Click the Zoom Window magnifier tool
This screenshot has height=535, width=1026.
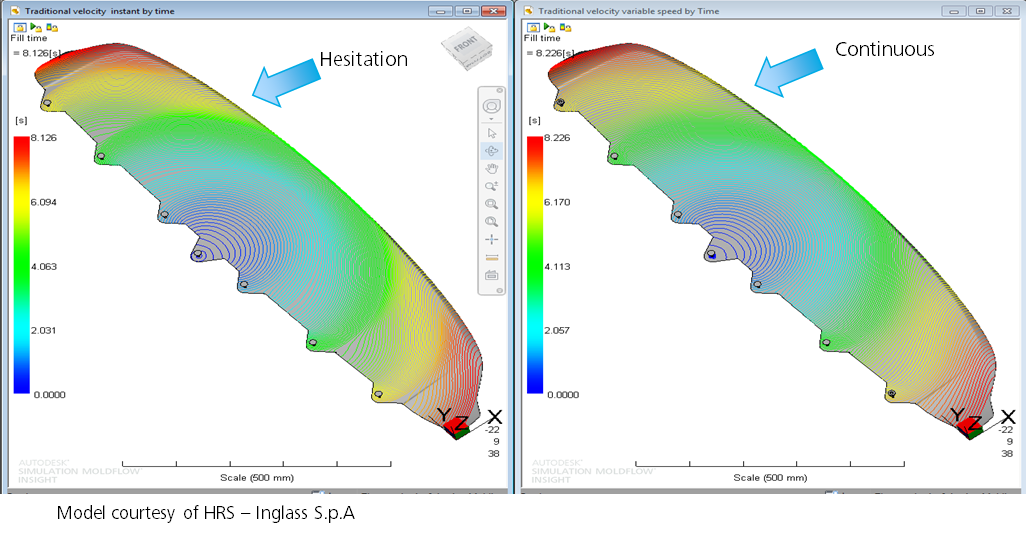point(491,204)
